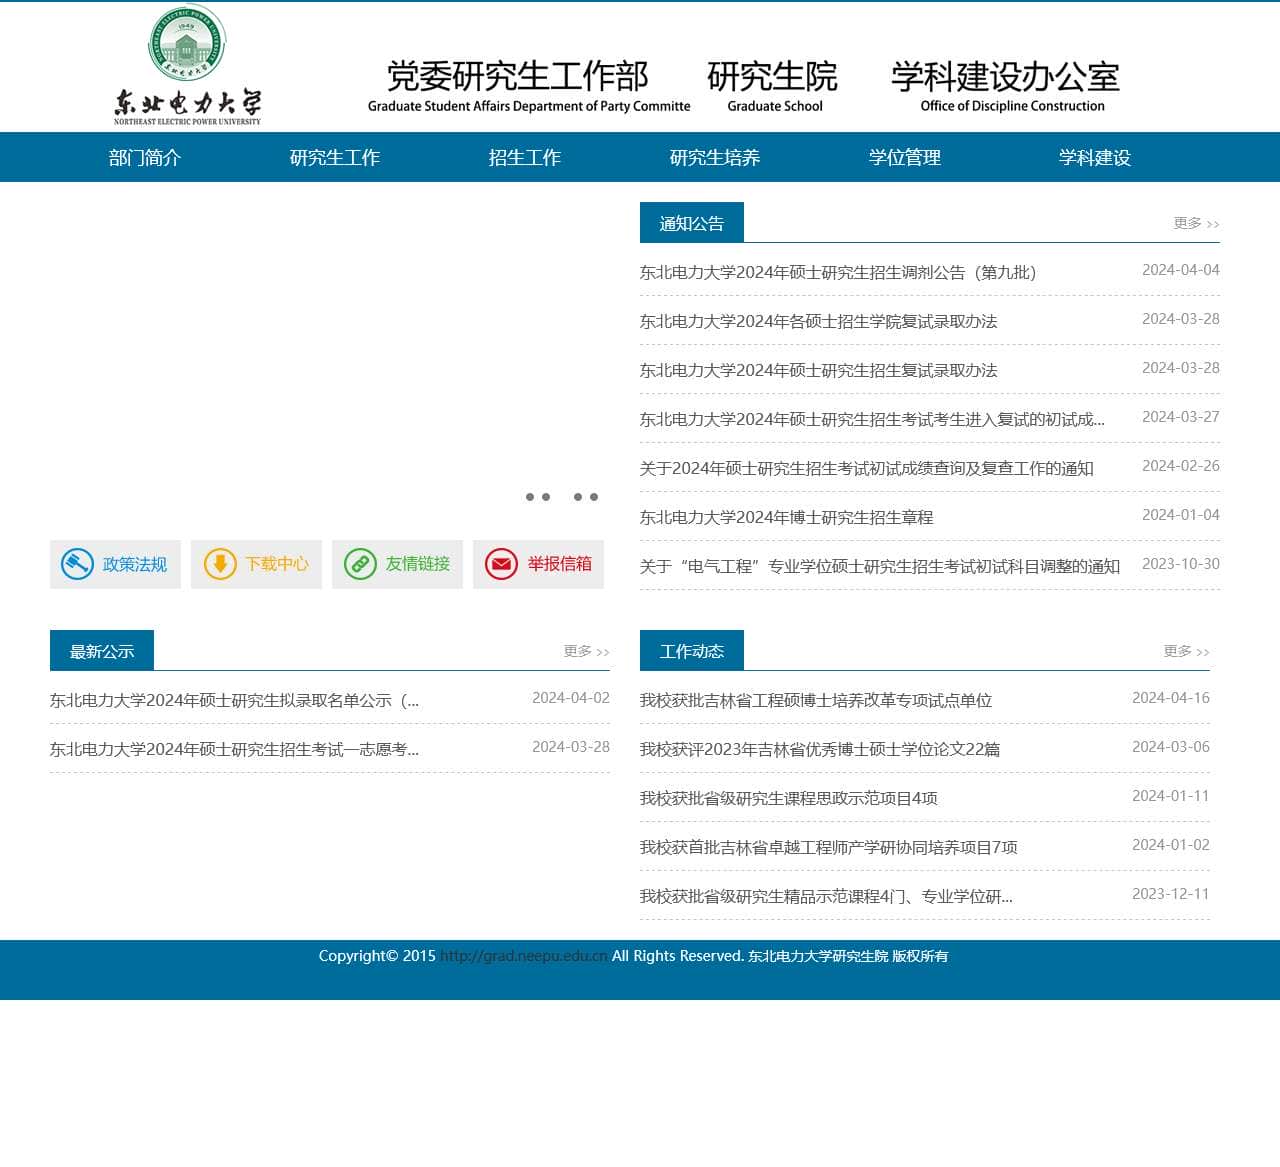Click the 友情链接 label text
This screenshot has height=1167, width=1280.
coord(418,564)
